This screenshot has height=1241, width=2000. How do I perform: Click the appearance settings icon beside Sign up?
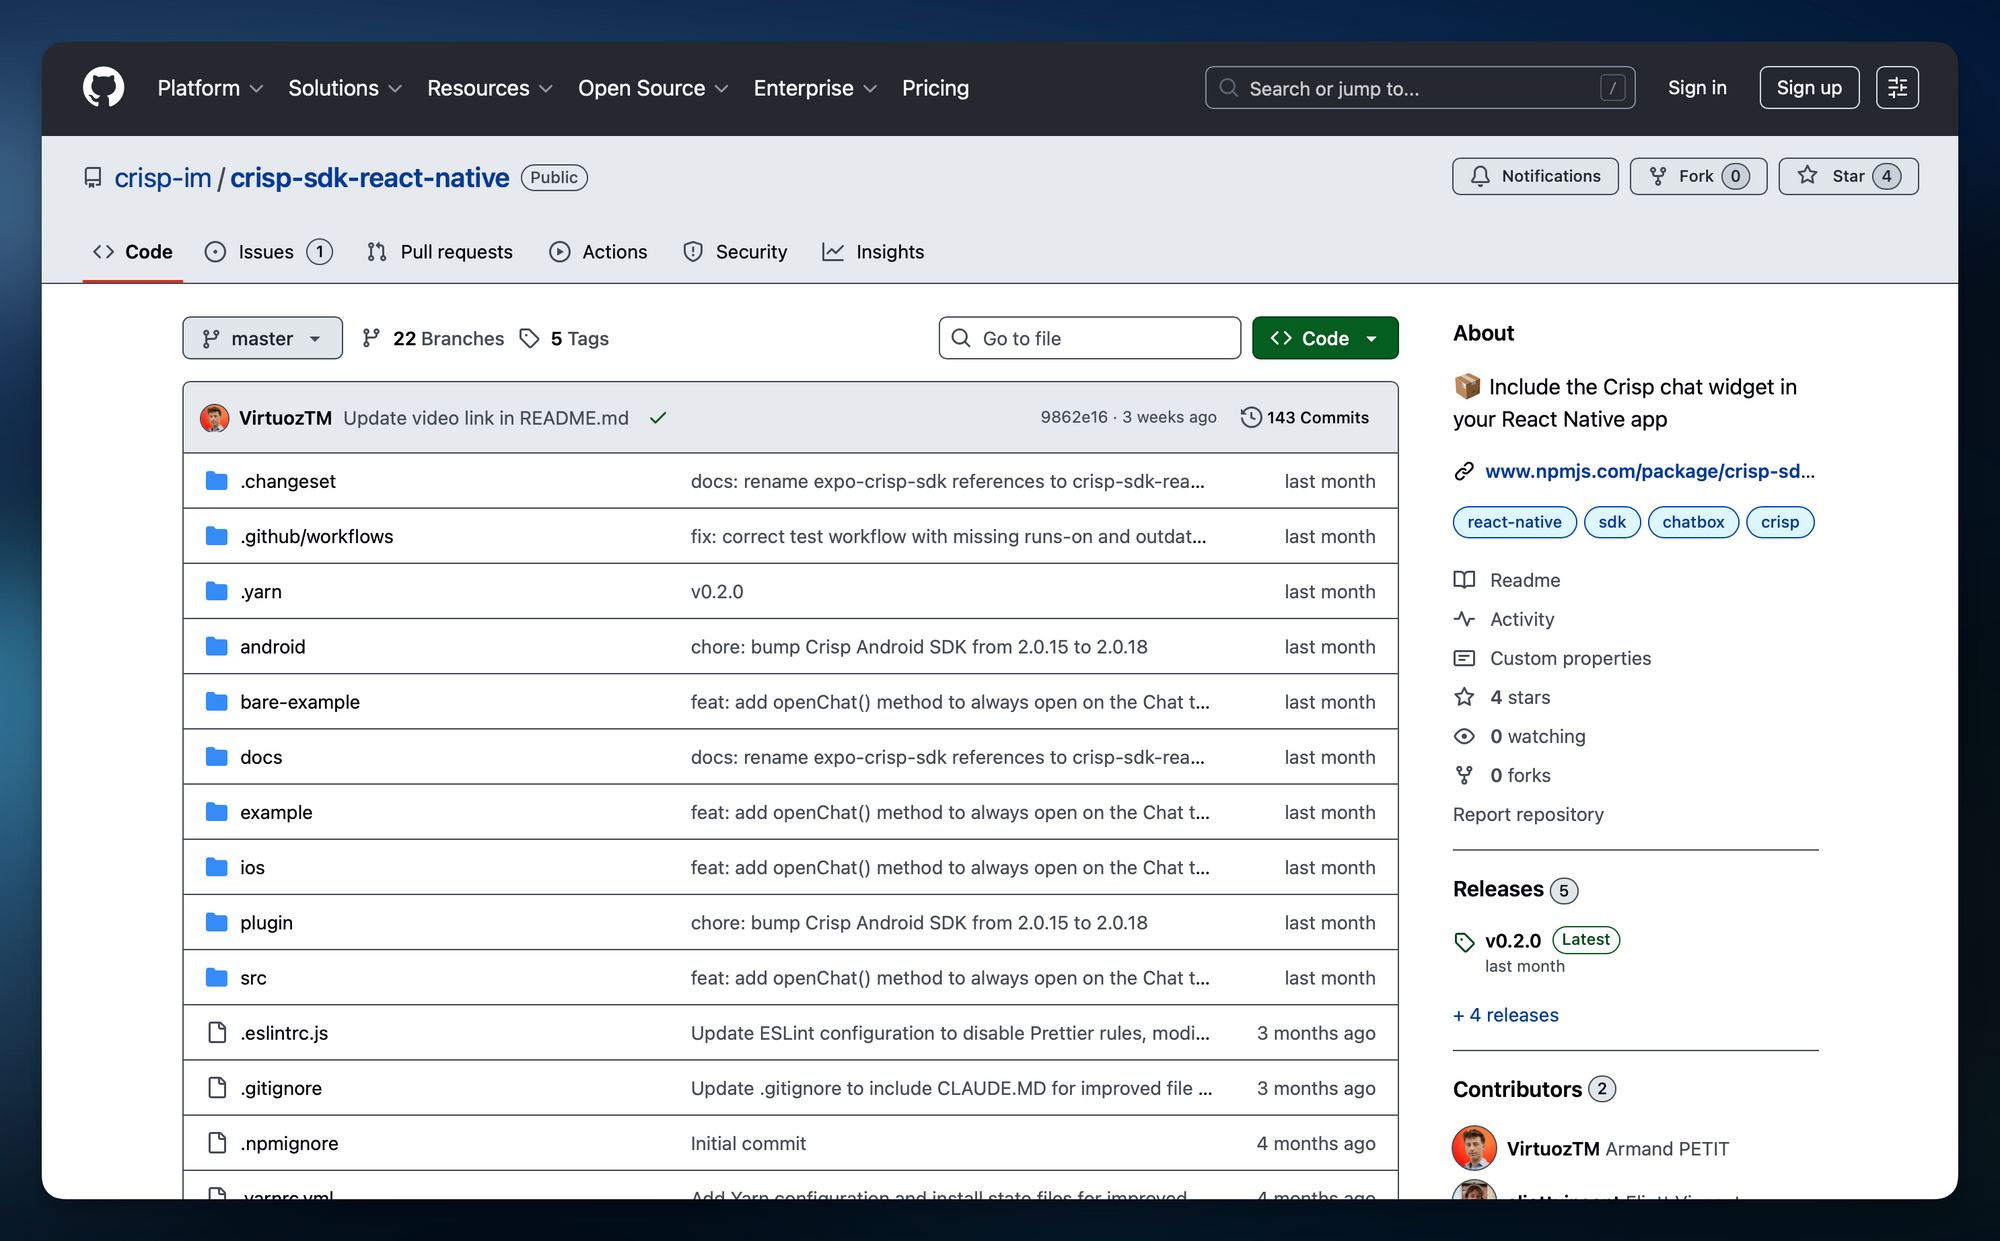click(1896, 87)
